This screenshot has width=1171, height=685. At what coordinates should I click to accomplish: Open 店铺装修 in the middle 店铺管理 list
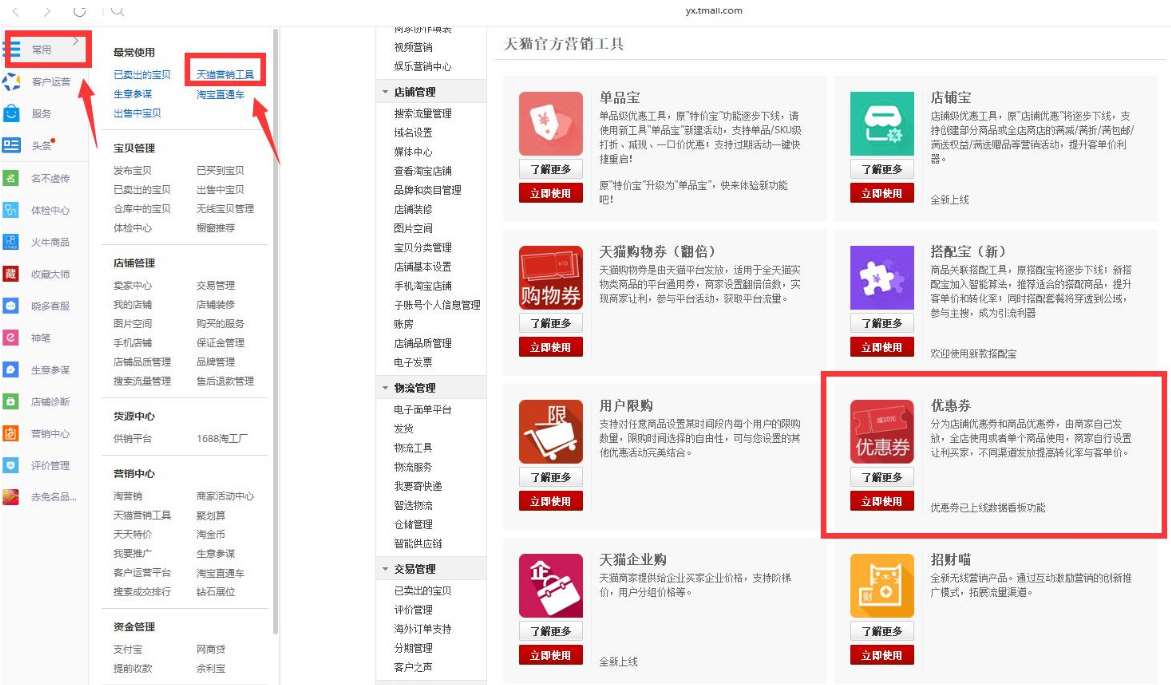coord(413,209)
